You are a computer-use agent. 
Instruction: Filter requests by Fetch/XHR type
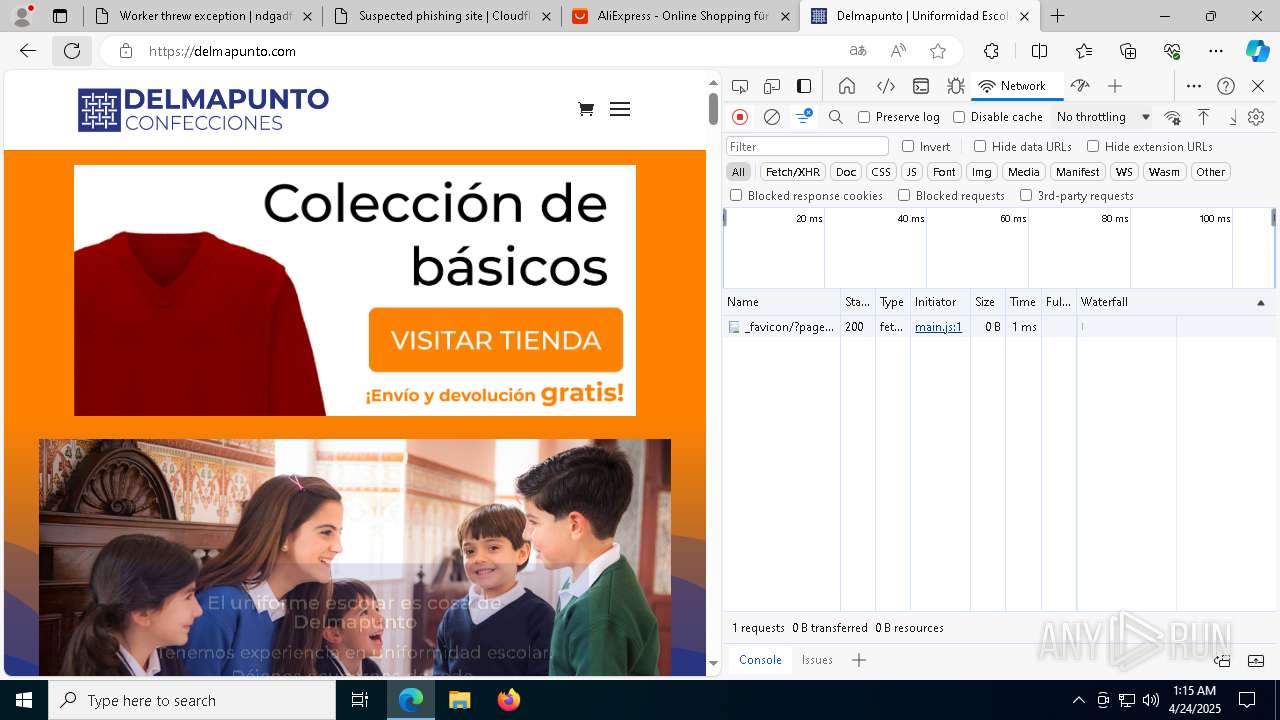[x=793, y=172]
